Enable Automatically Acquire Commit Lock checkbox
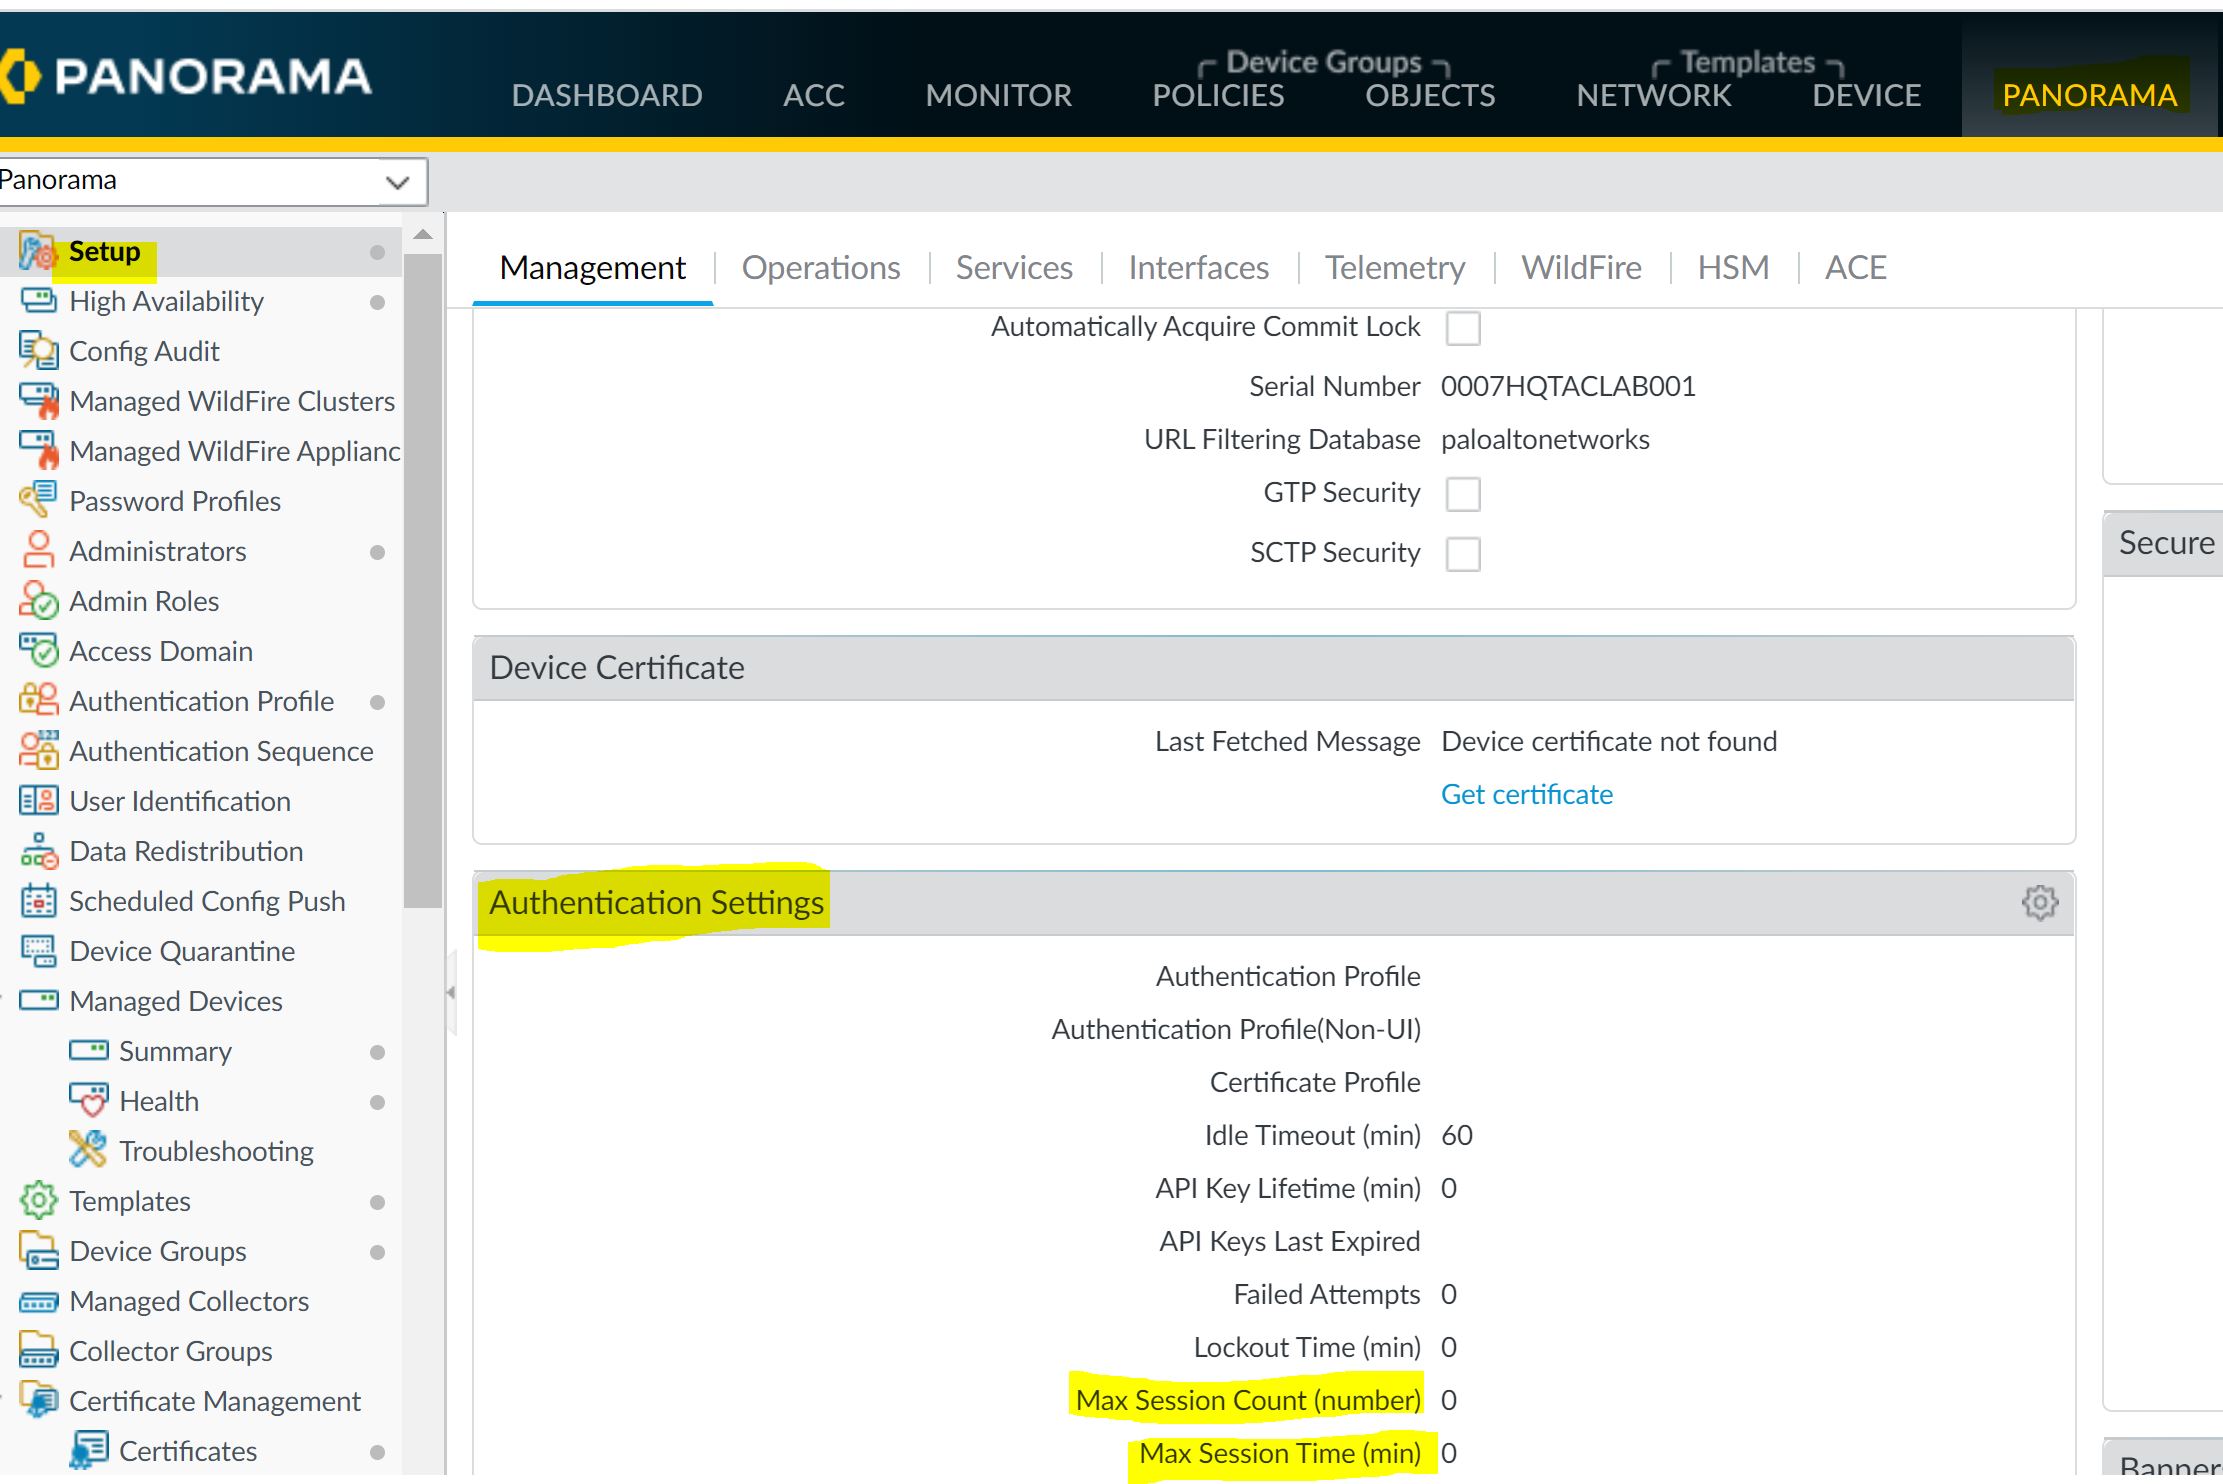Screen dimensions: 2223x1484 pyautogui.click(x=1462, y=328)
